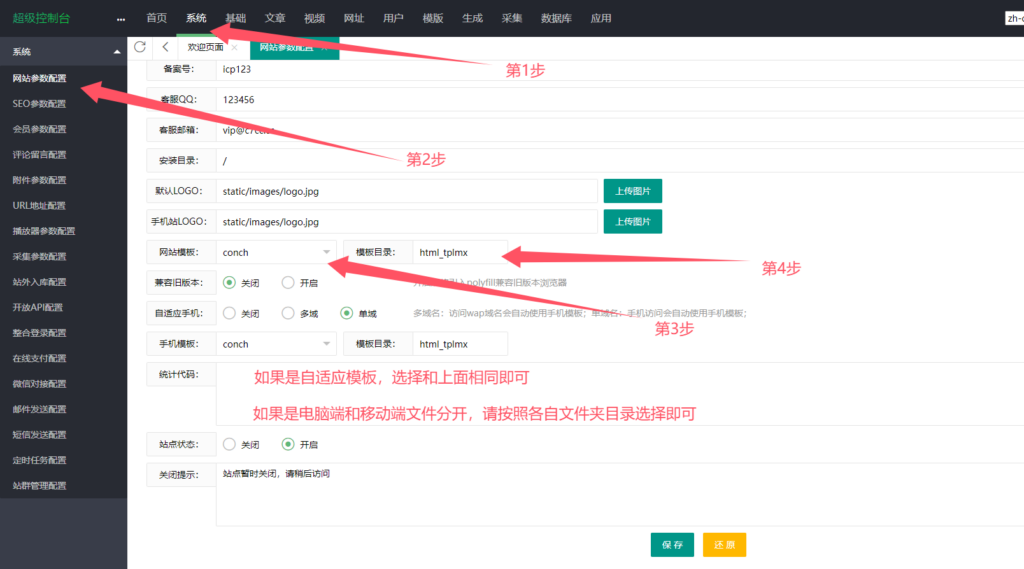Set 自适应手机 to 多域

click(288, 314)
